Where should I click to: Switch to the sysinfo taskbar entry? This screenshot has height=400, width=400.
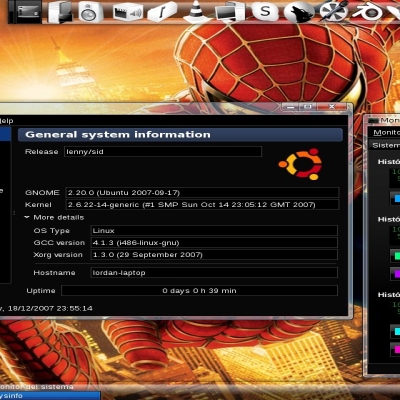coord(50,396)
